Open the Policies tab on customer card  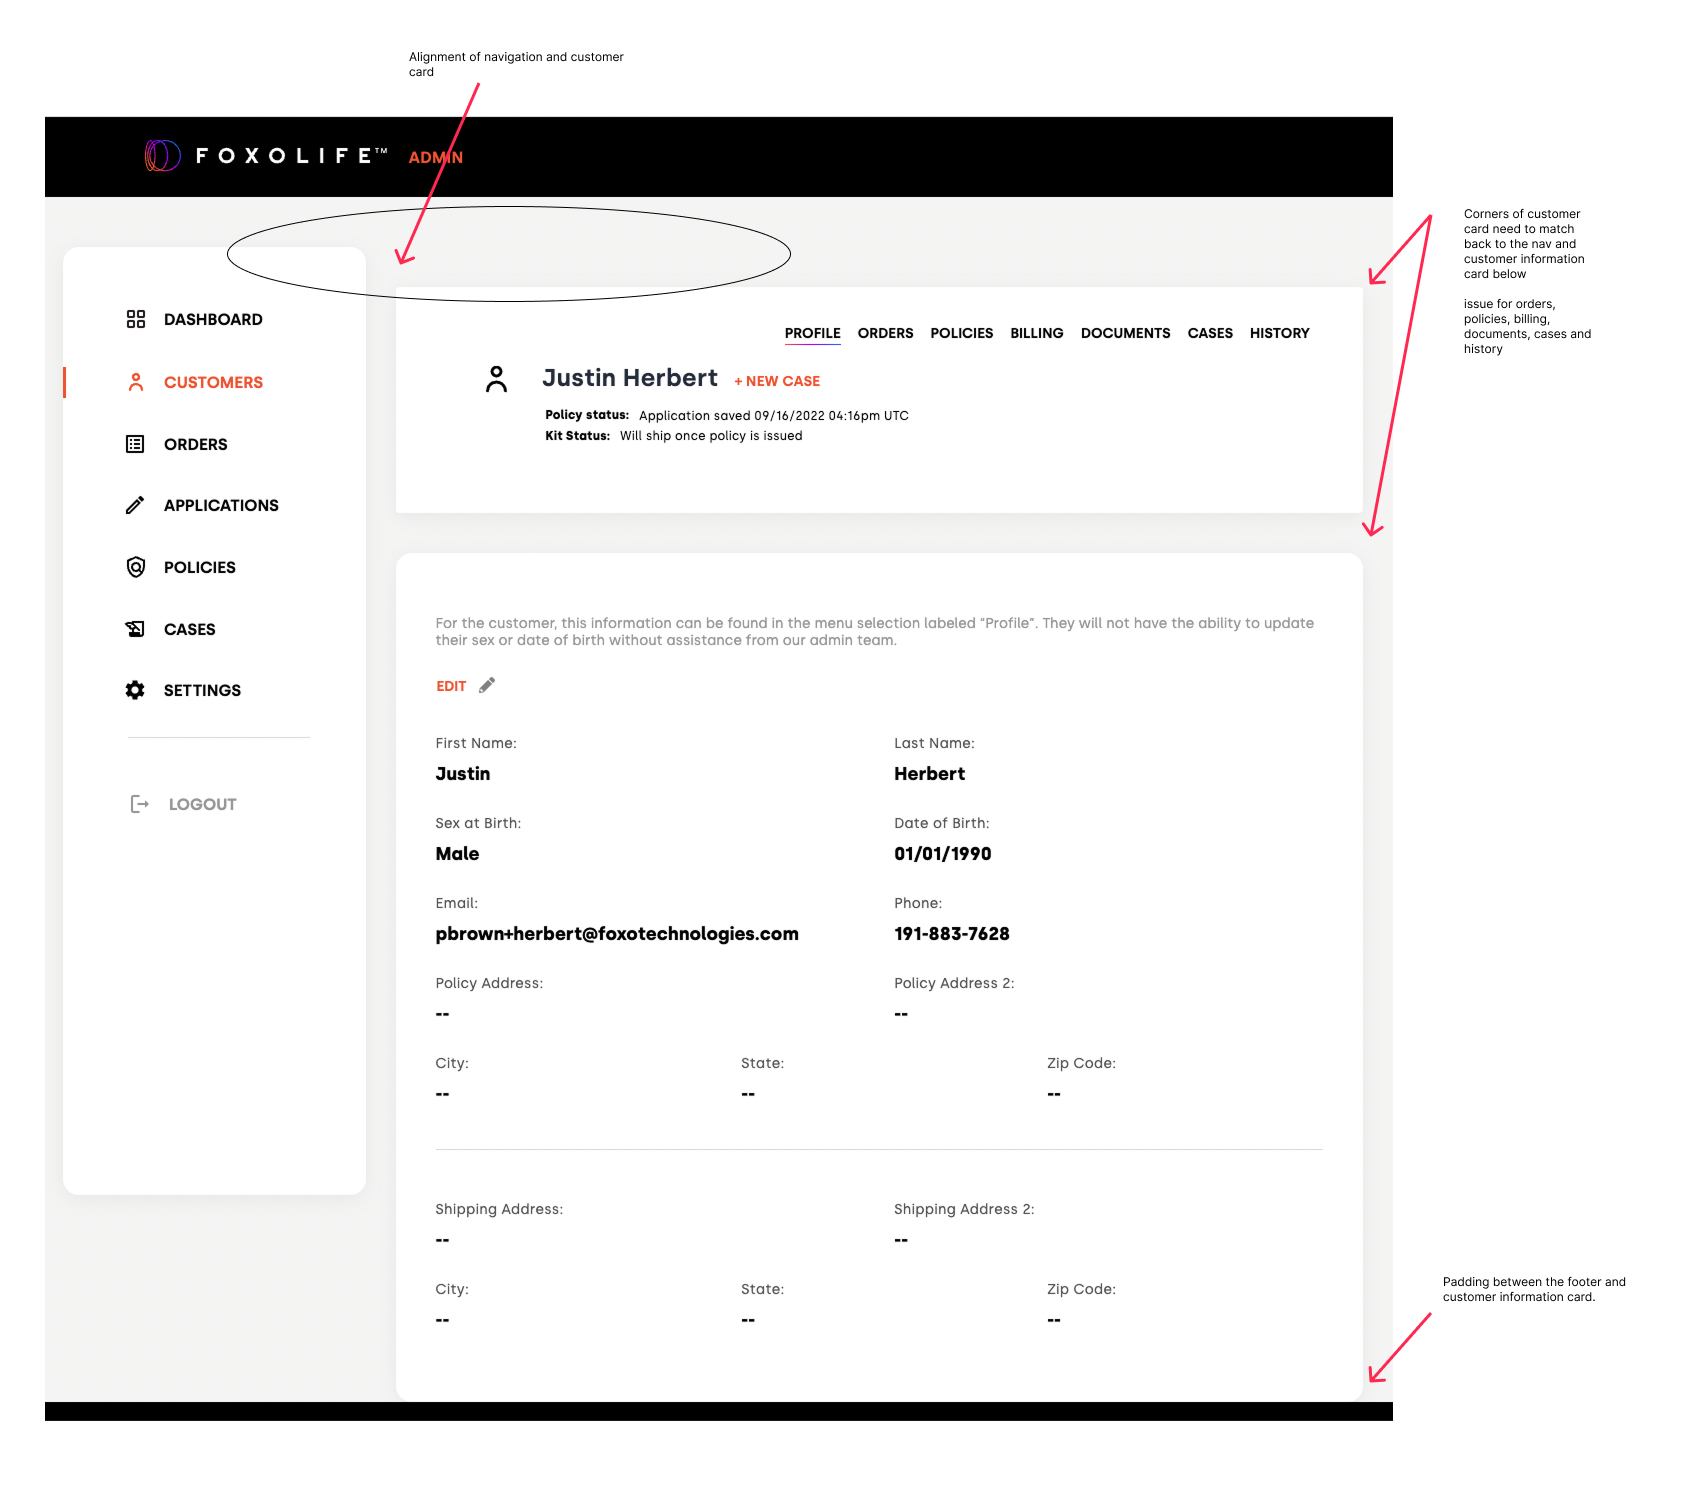coord(962,333)
